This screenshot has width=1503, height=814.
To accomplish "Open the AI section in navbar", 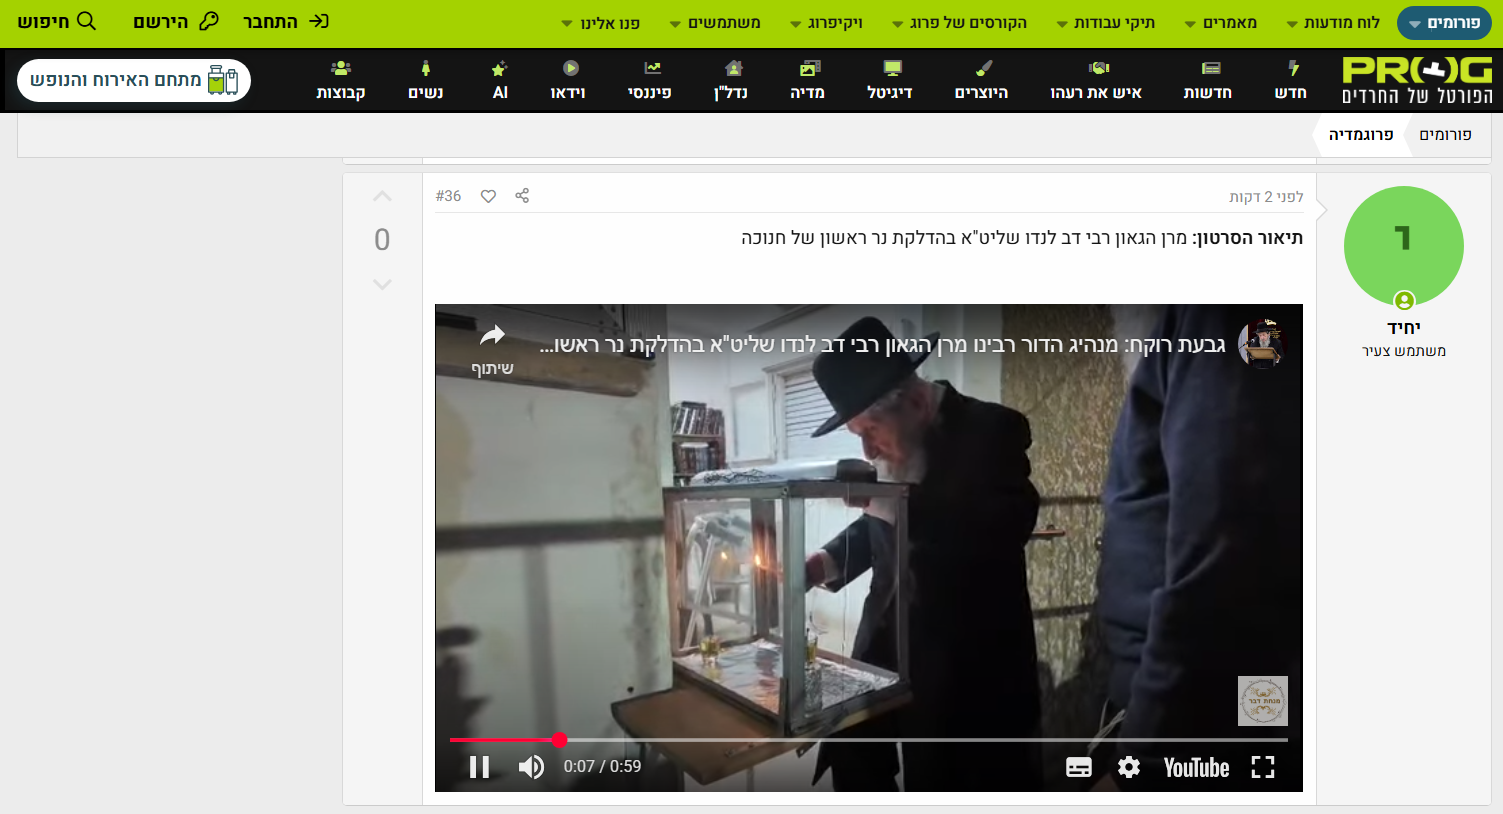I will 500,80.
